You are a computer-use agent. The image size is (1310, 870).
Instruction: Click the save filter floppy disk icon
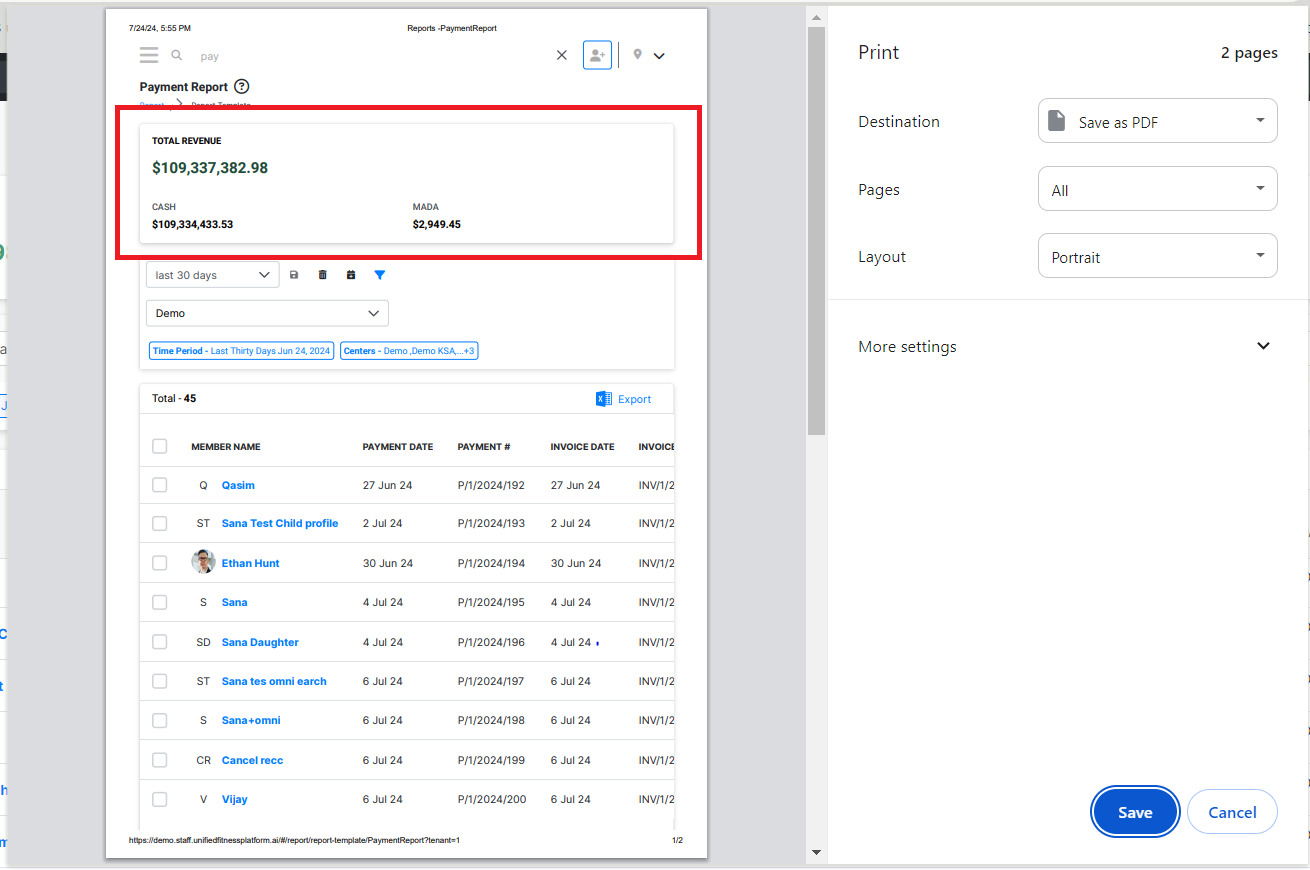pos(294,275)
